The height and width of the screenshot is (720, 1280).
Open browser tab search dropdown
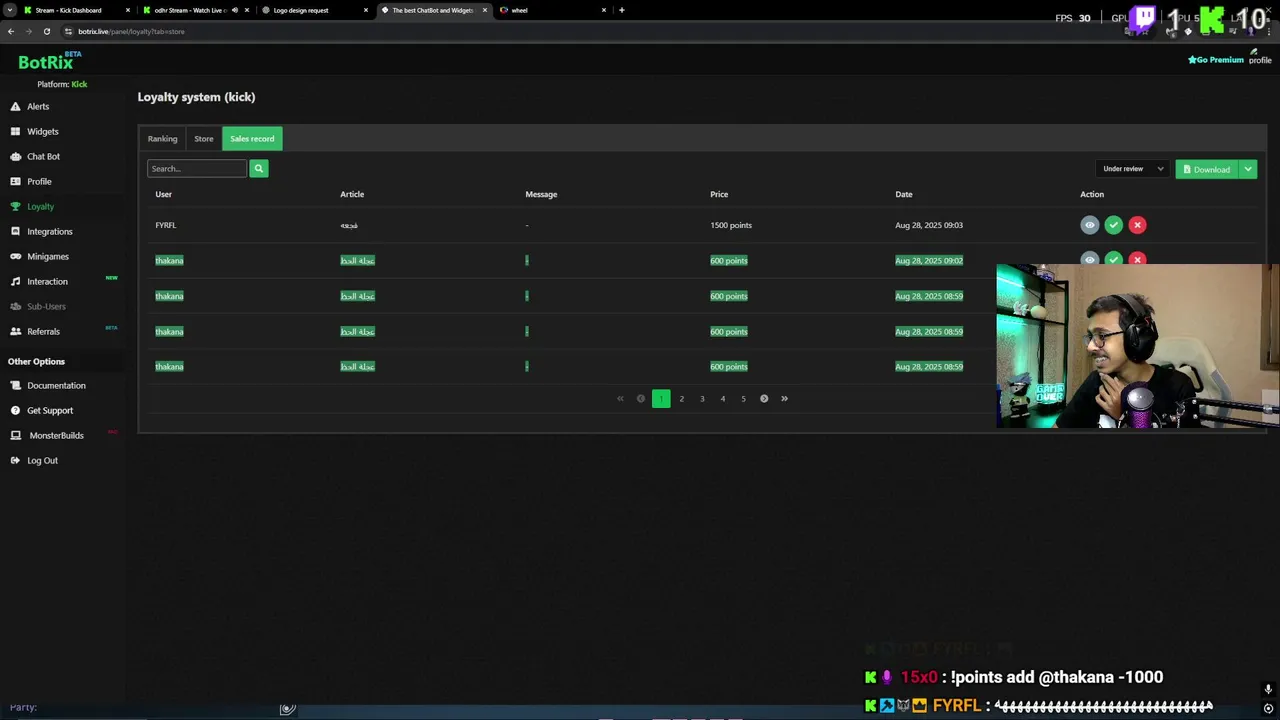[8, 10]
